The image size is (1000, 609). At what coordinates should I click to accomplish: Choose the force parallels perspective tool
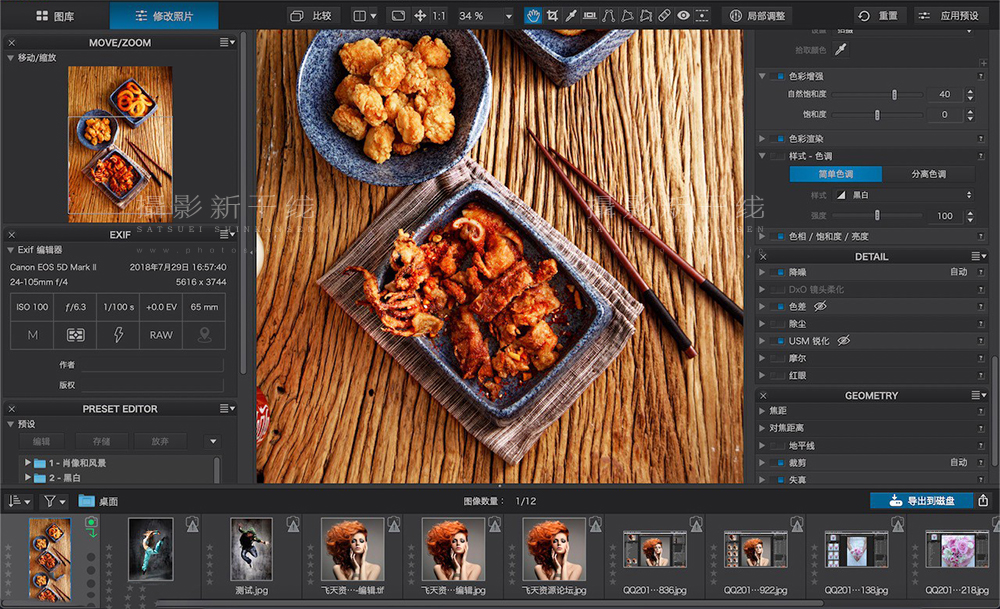608,16
